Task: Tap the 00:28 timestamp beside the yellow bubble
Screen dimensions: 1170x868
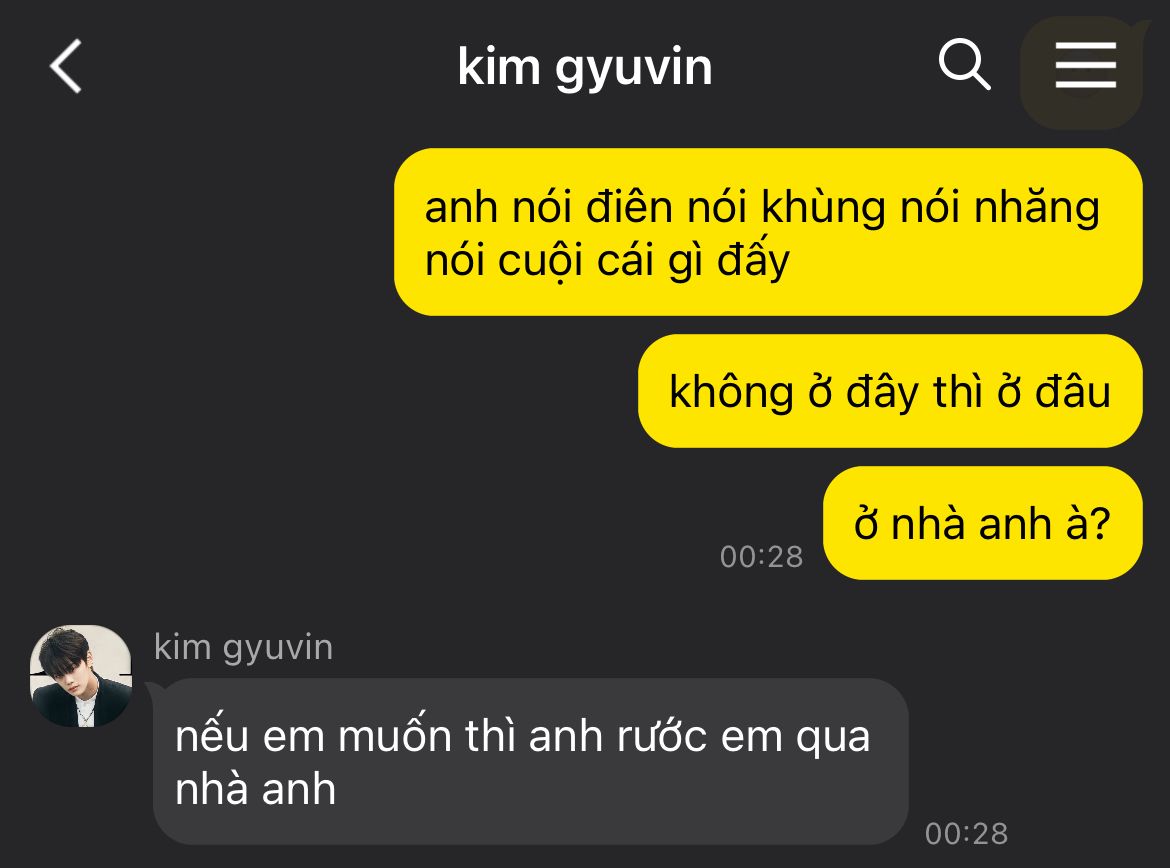Action: 761,557
